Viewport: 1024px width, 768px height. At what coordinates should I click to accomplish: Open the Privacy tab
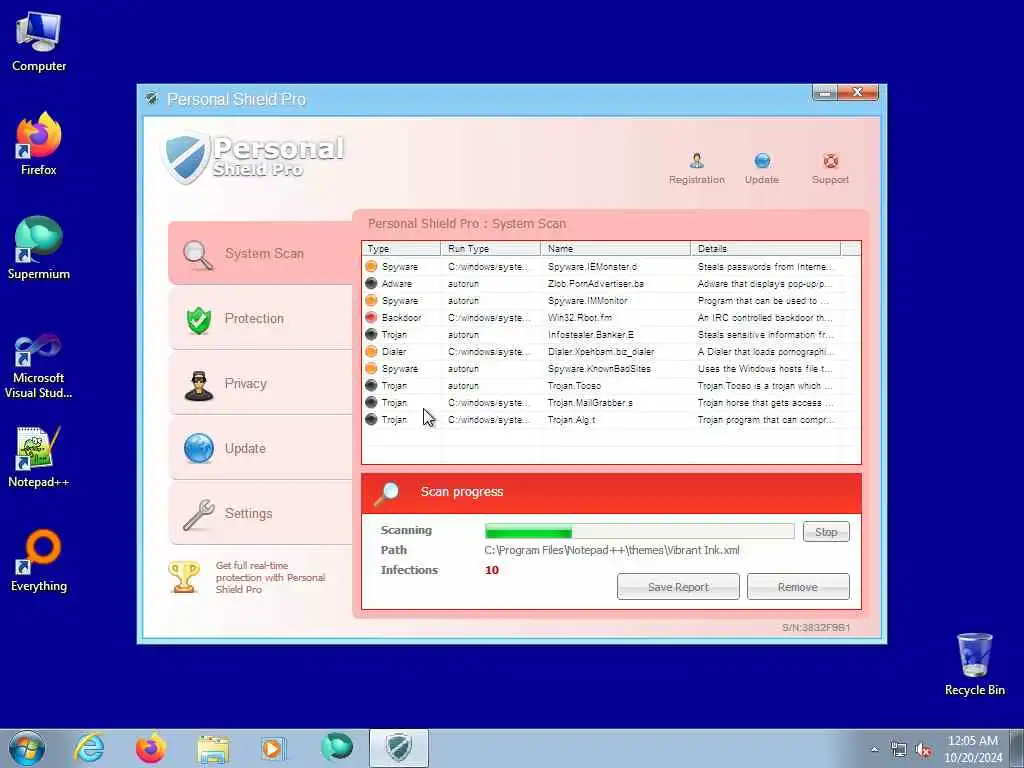261,383
